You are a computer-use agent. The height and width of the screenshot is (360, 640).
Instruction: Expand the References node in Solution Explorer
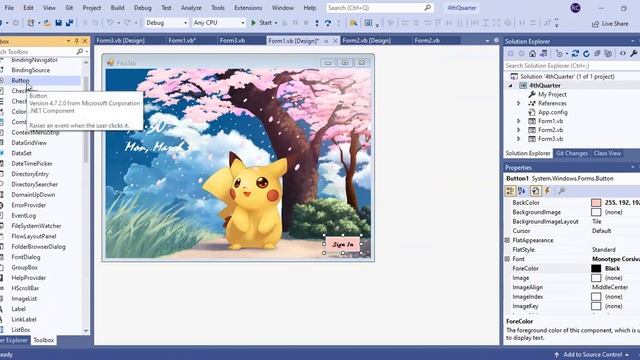point(519,104)
